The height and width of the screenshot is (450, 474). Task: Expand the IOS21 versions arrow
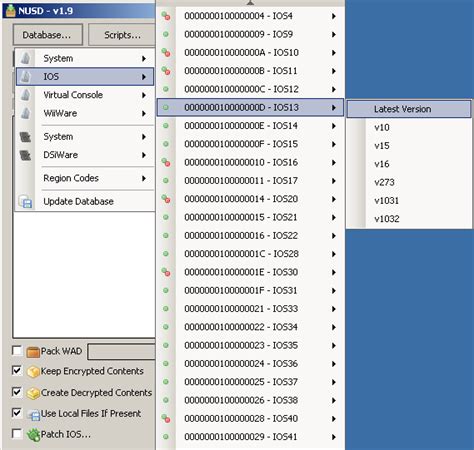[333, 218]
